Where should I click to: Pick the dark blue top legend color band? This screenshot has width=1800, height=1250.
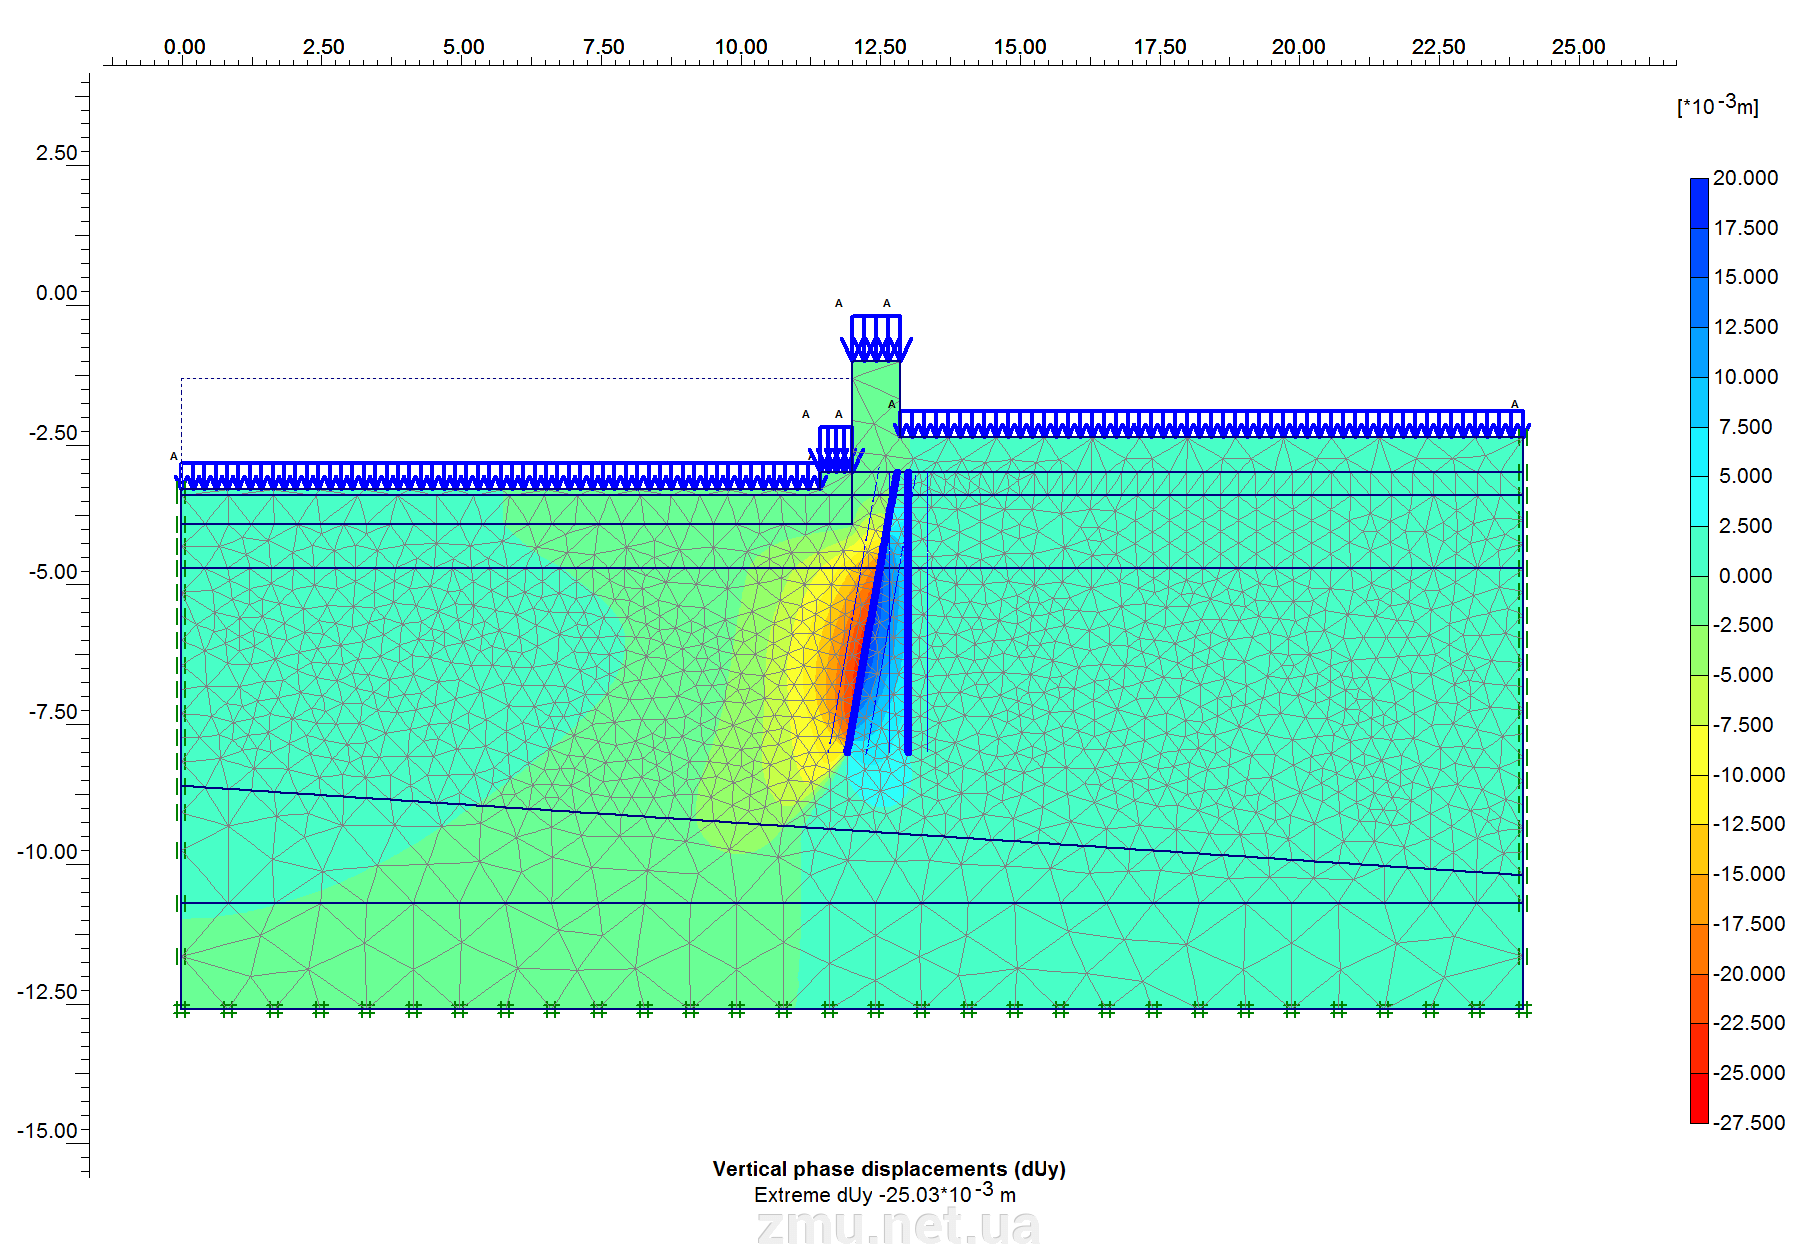pyautogui.click(x=1699, y=203)
